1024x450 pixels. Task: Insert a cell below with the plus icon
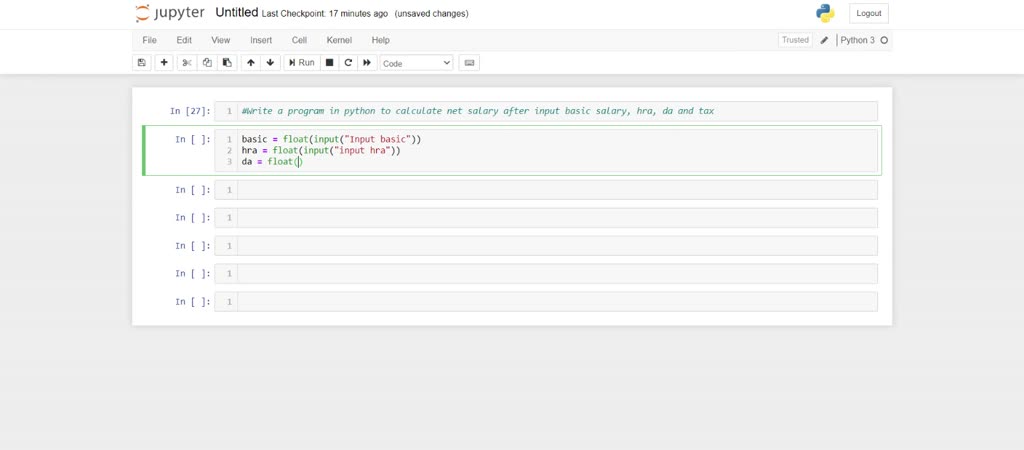coord(164,63)
